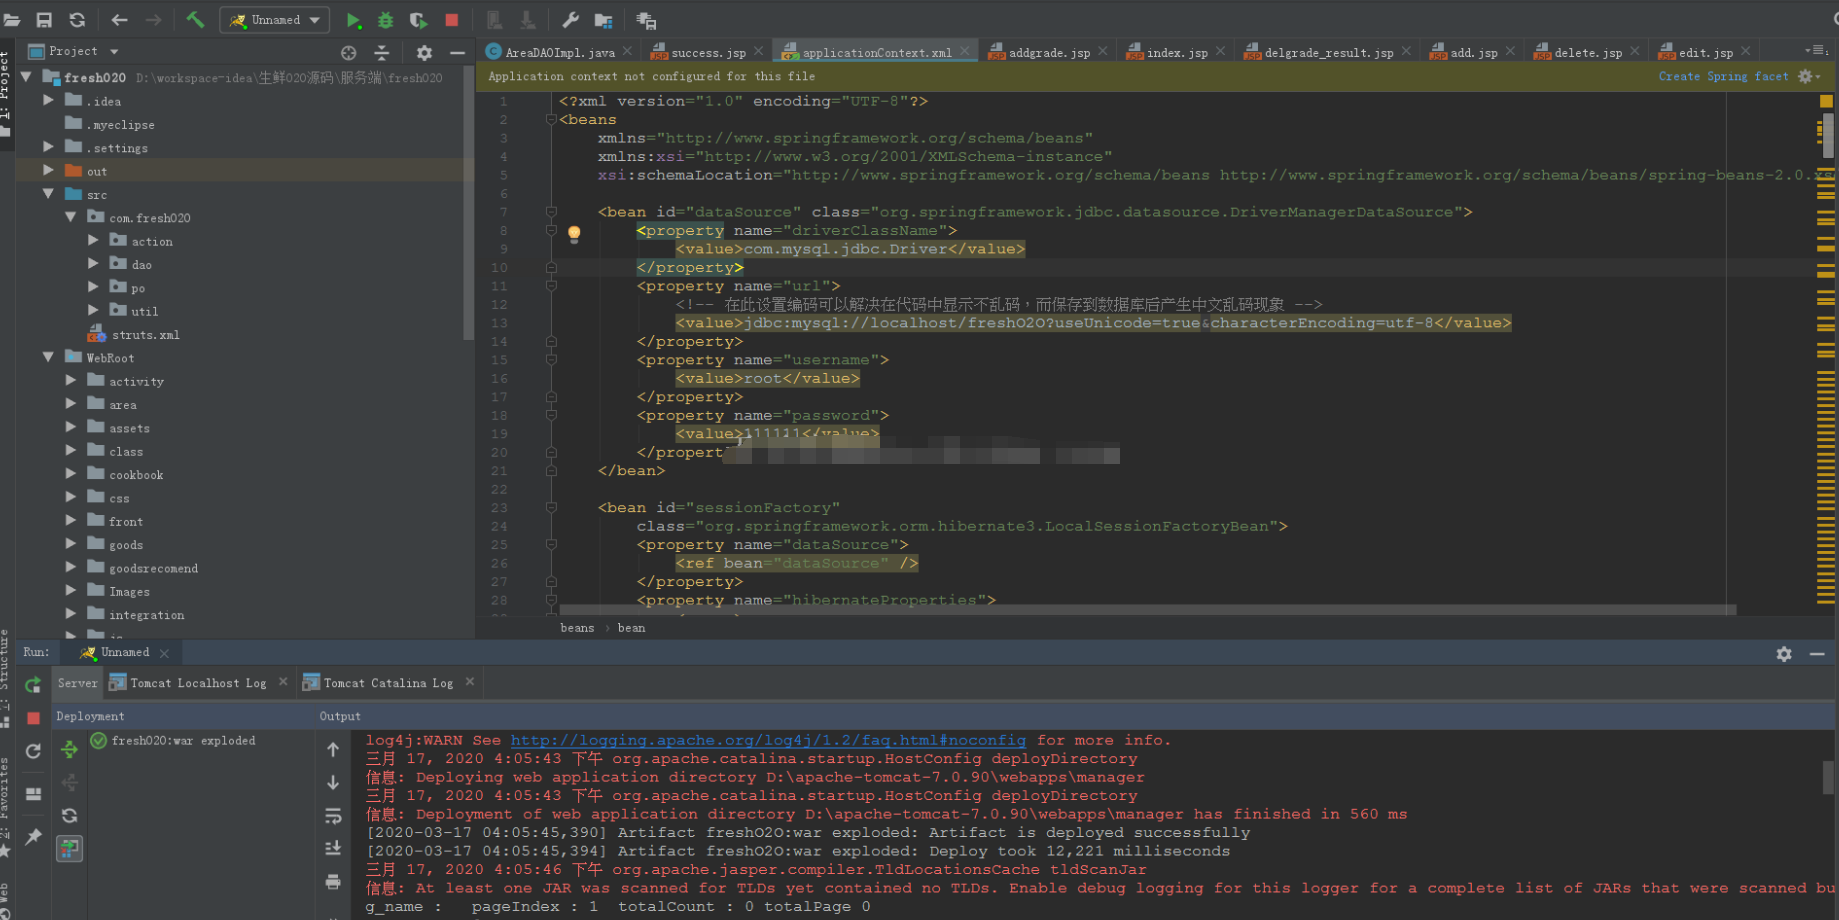Screen dimensions: 1839x920
Task: Build the project with the hammer icon
Action: click(195, 20)
